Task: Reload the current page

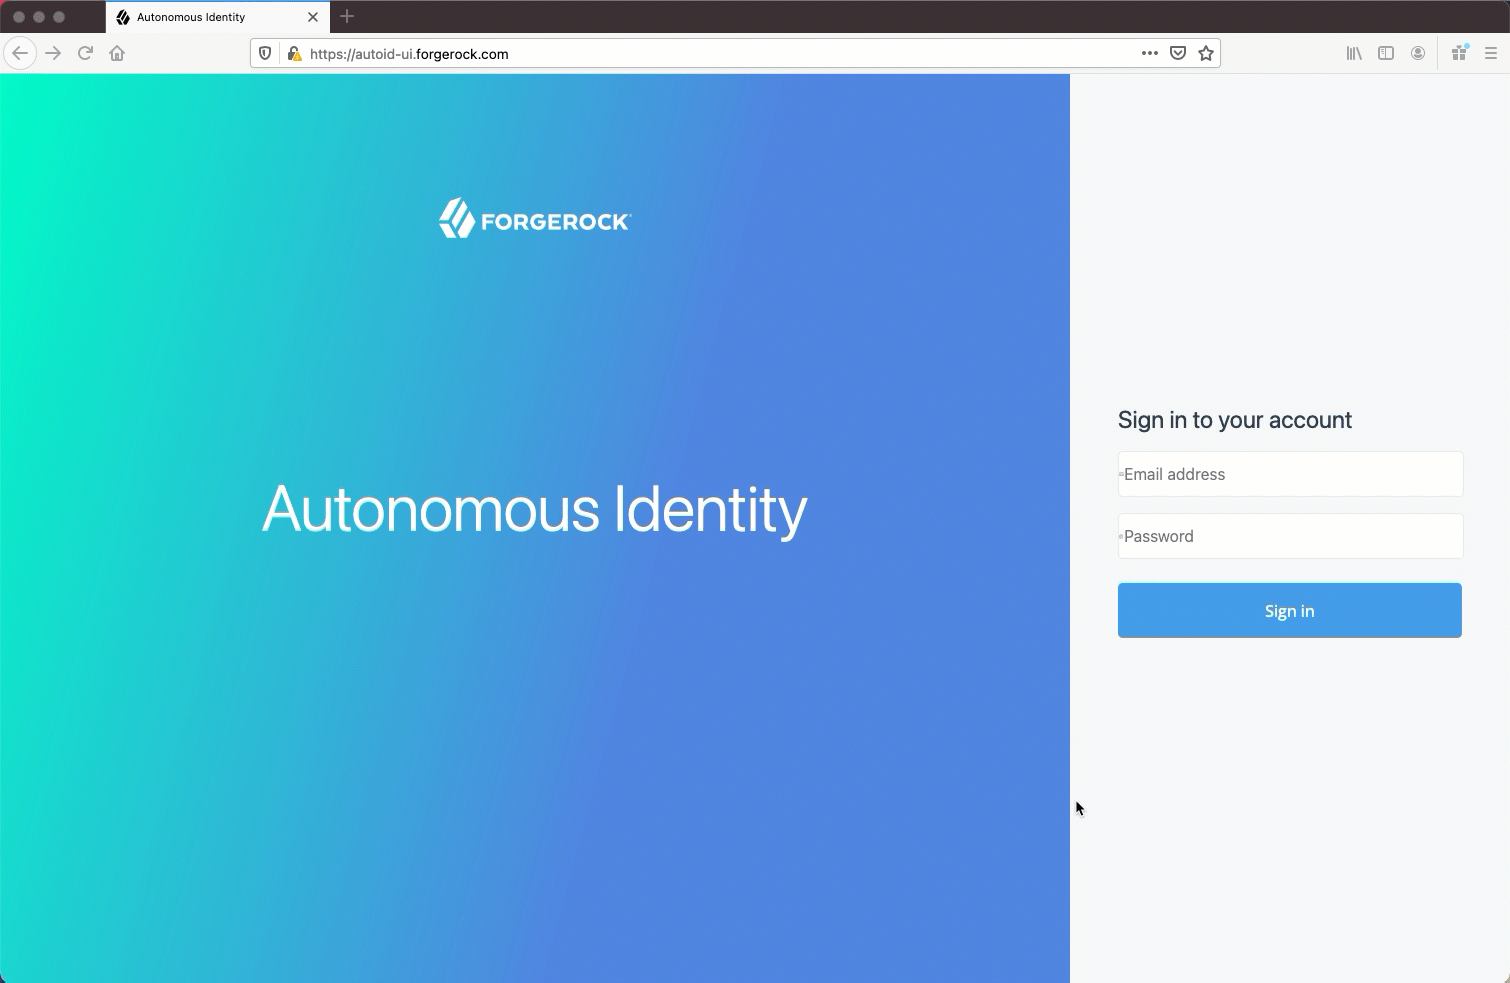Action: pos(85,54)
